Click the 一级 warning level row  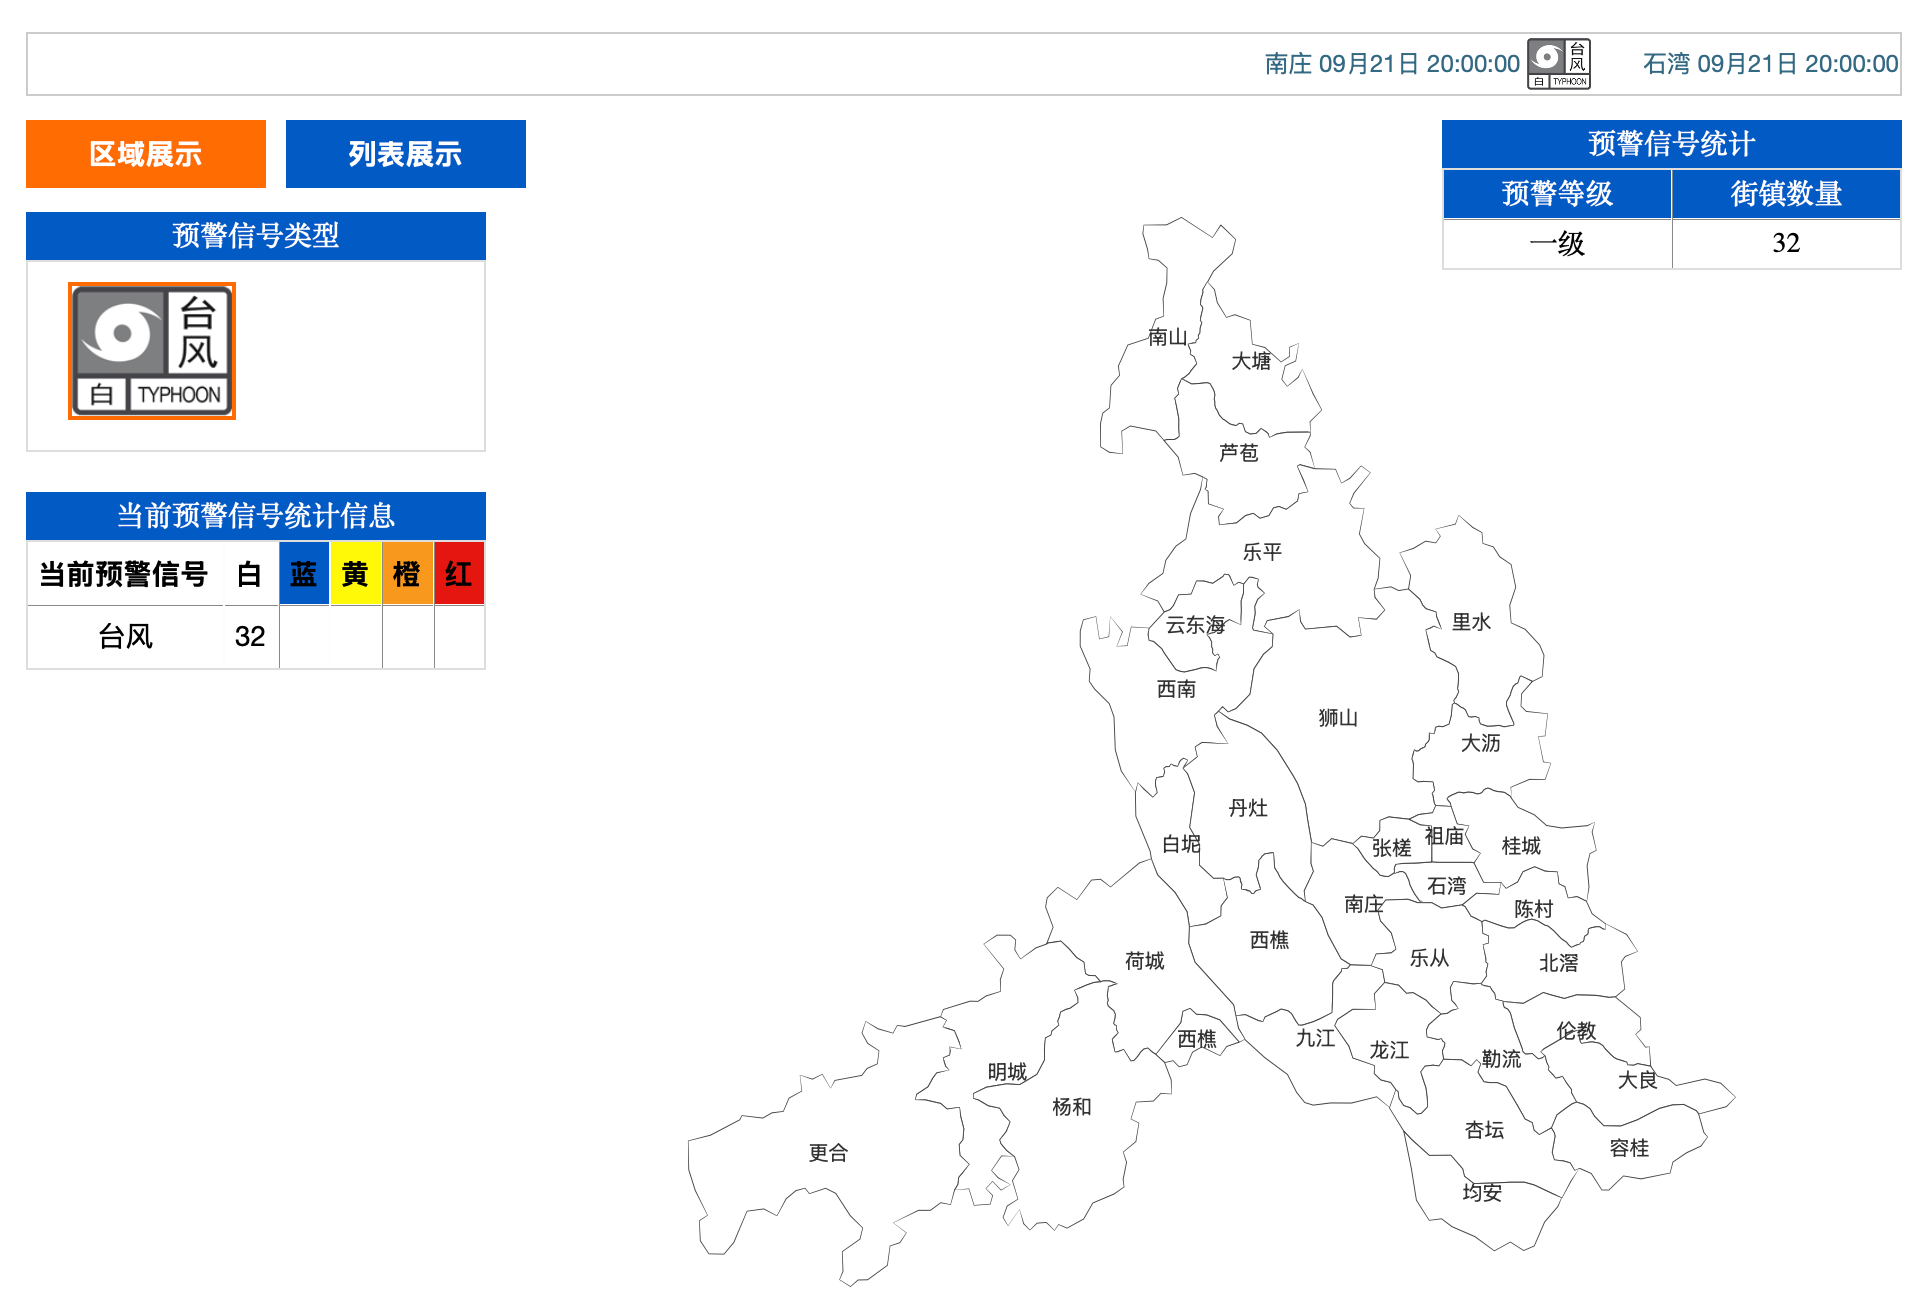pos(1671,243)
